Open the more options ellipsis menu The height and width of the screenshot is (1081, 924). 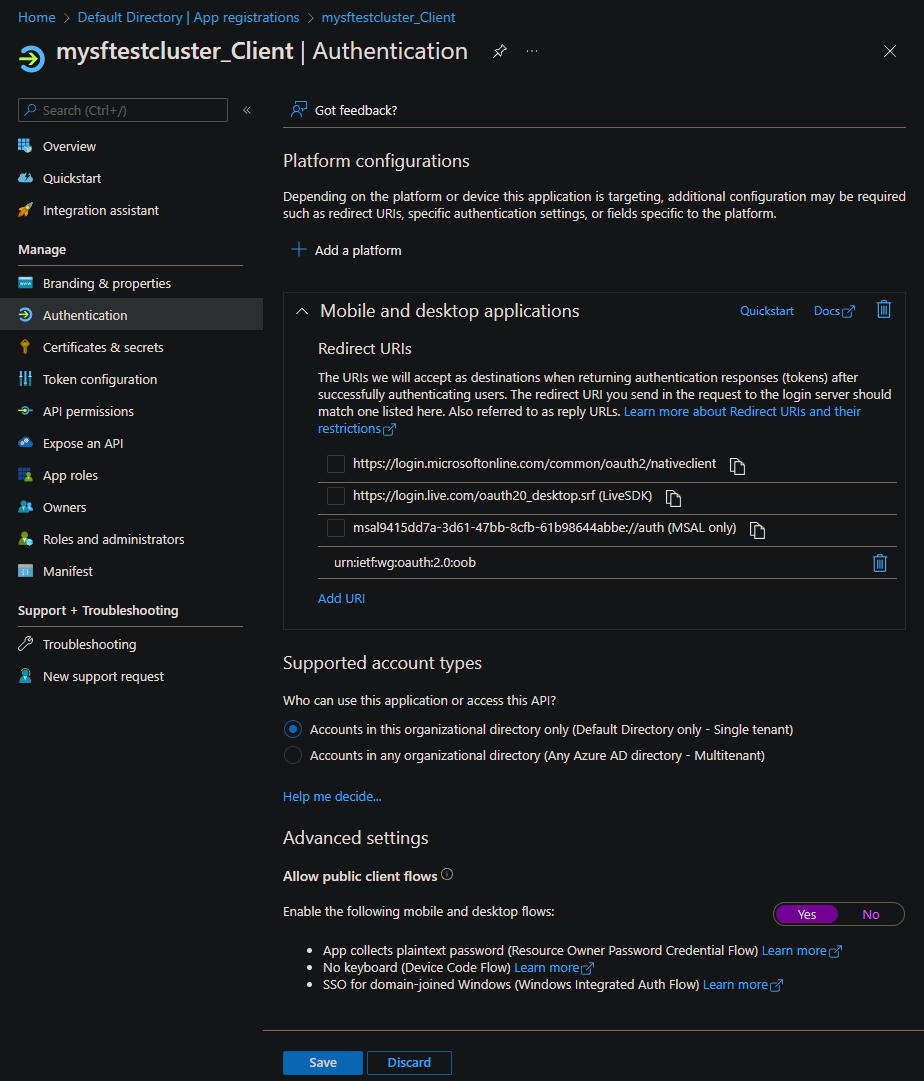[532, 51]
